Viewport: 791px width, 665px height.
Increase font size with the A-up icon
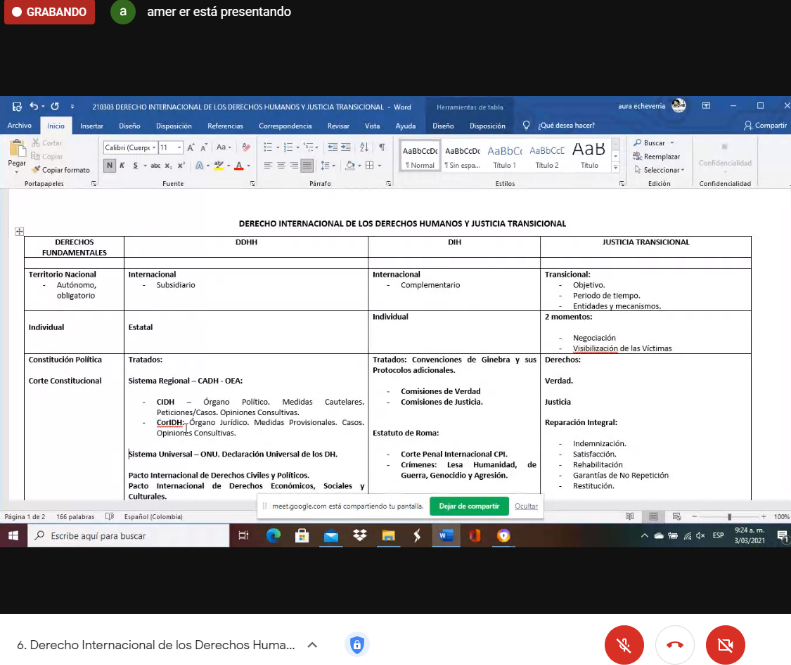(191, 147)
